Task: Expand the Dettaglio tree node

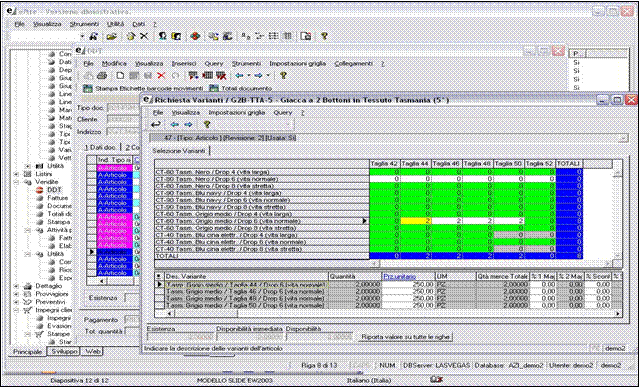Action: (17, 286)
